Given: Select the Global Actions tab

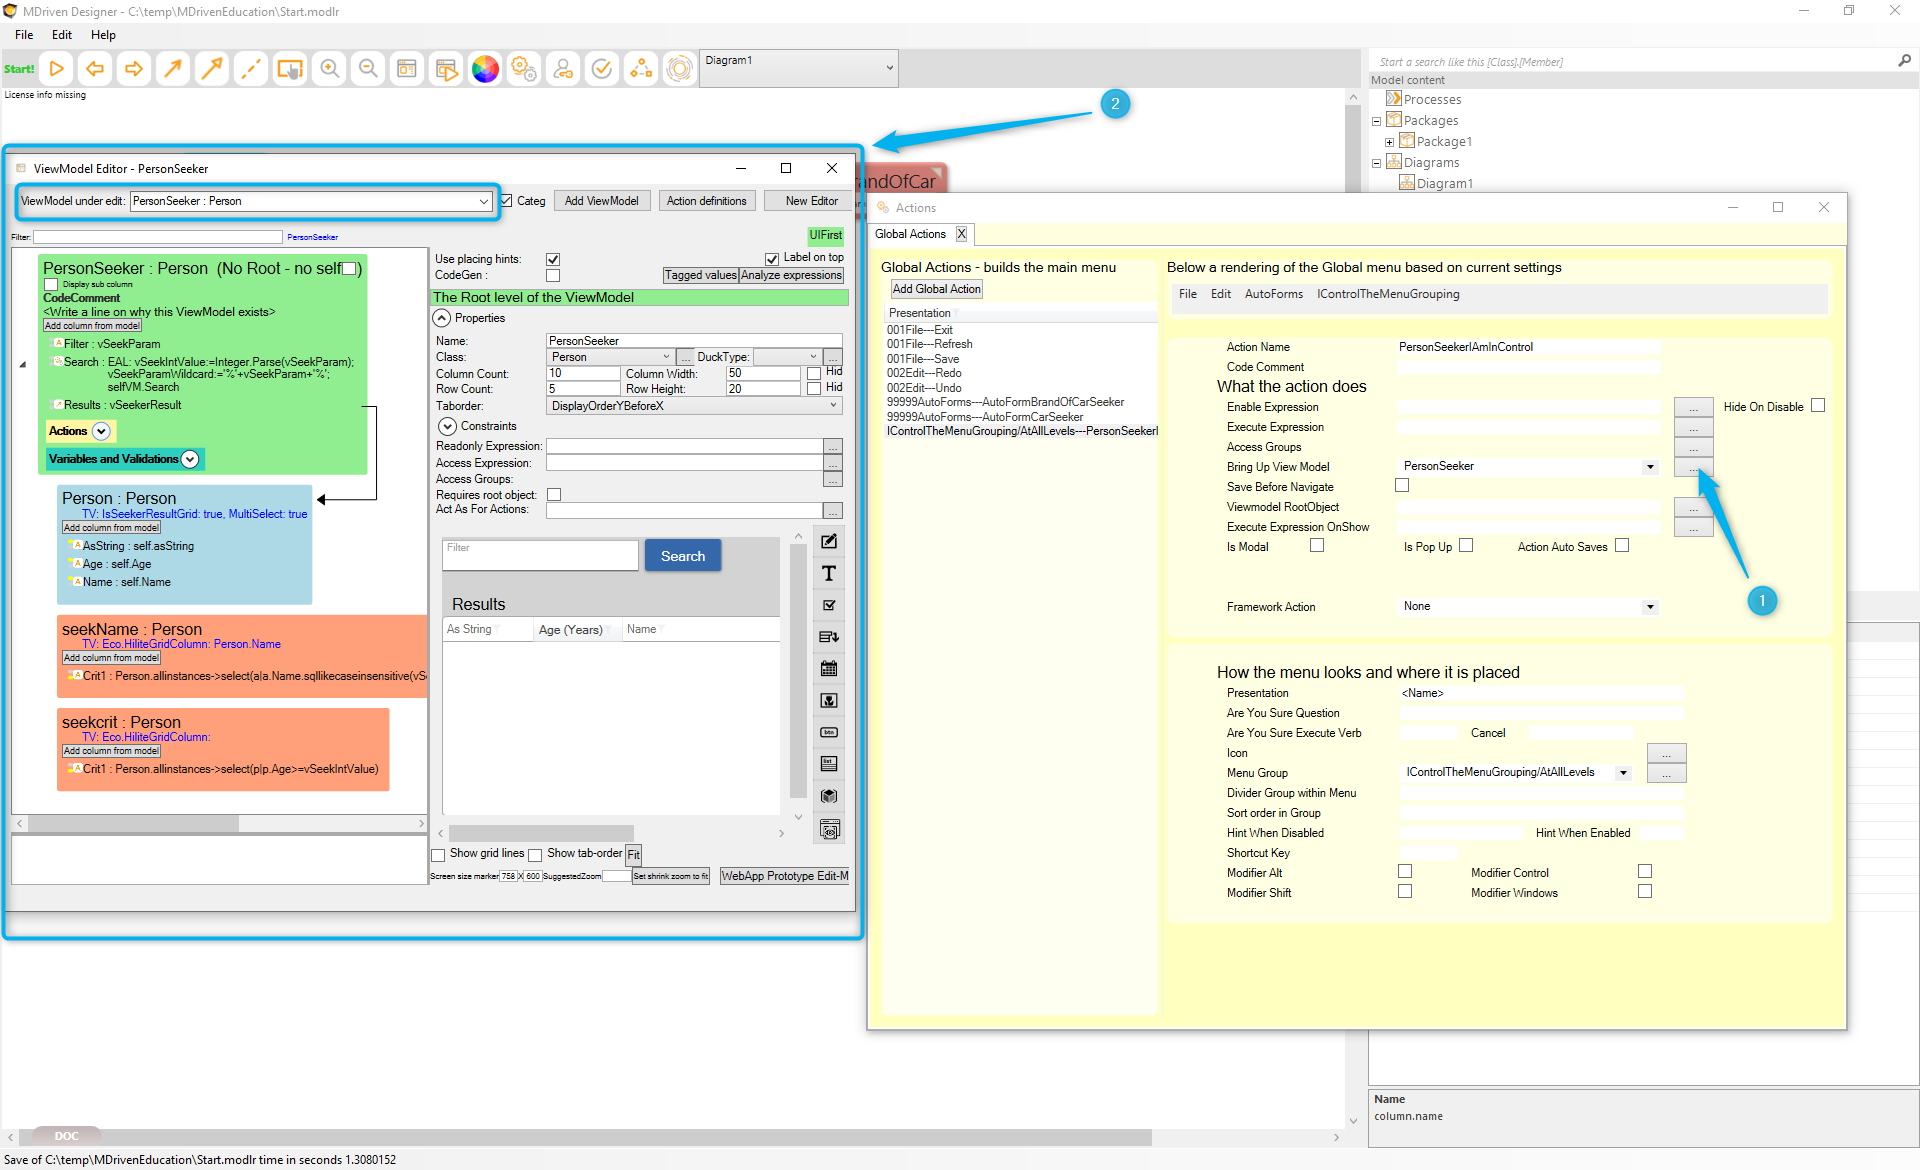Looking at the screenshot, I should click(x=910, y=234).
